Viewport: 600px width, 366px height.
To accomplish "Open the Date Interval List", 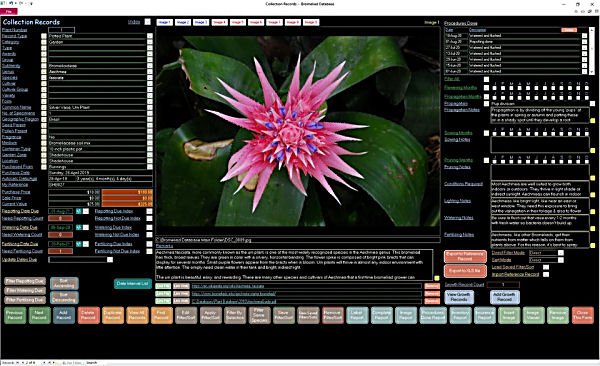I will coord(132,283).
